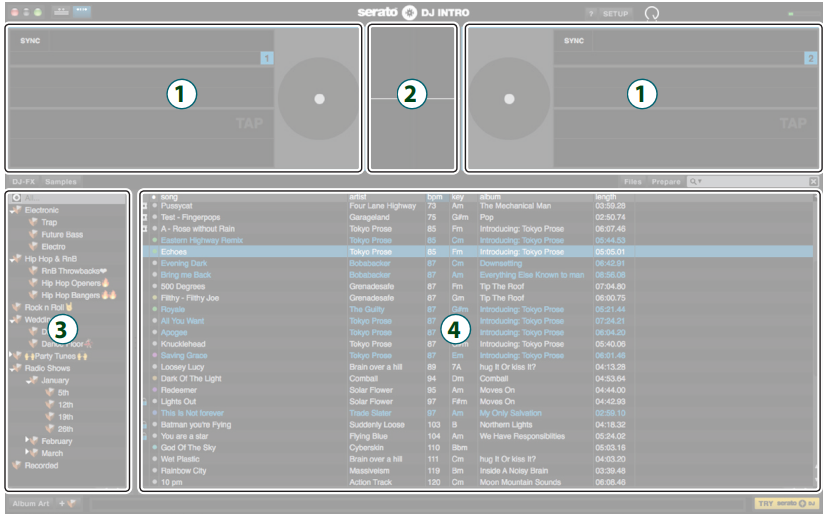The height and width of the screenshot is (518, 826).
Task: Select the Eastern Highway Remix track
Action: pyautogui.click(x=202, y=240)
